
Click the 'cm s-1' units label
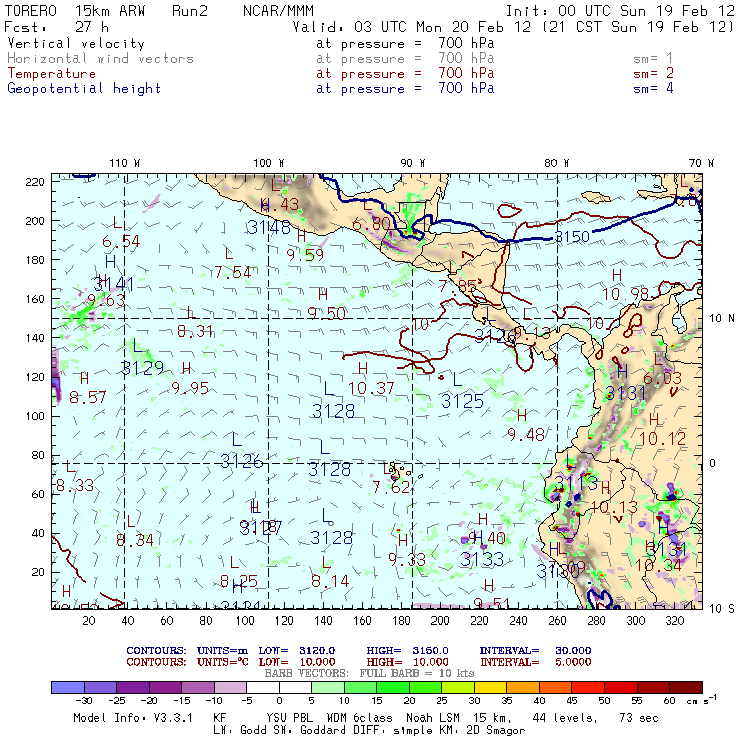[701, 700]
